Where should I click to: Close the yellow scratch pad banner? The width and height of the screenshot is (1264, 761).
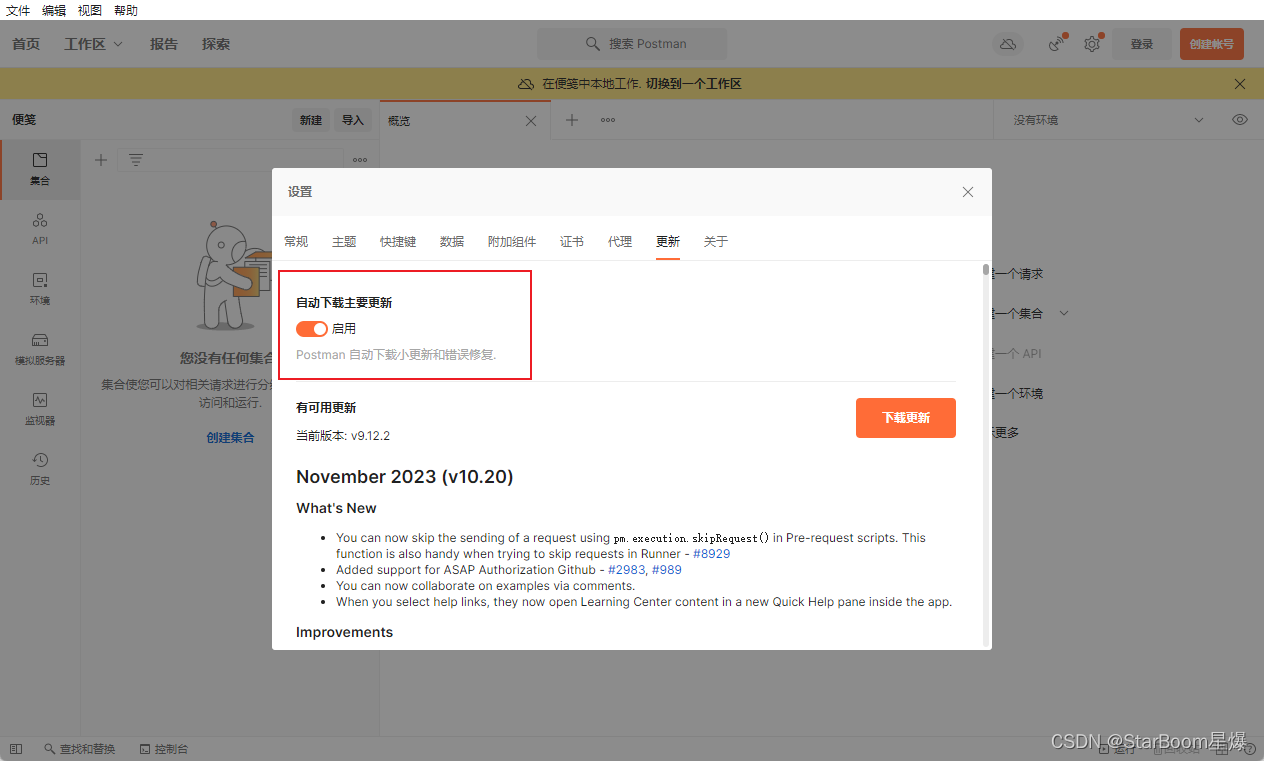click(x=1240, y=84)
